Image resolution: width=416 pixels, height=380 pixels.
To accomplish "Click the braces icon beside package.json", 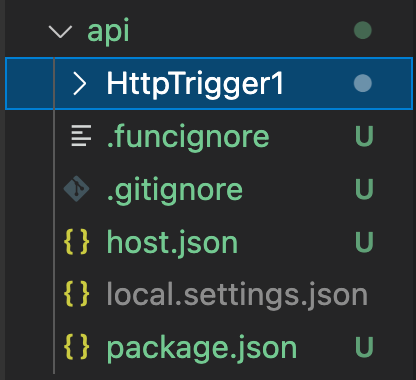I will 76,347.
